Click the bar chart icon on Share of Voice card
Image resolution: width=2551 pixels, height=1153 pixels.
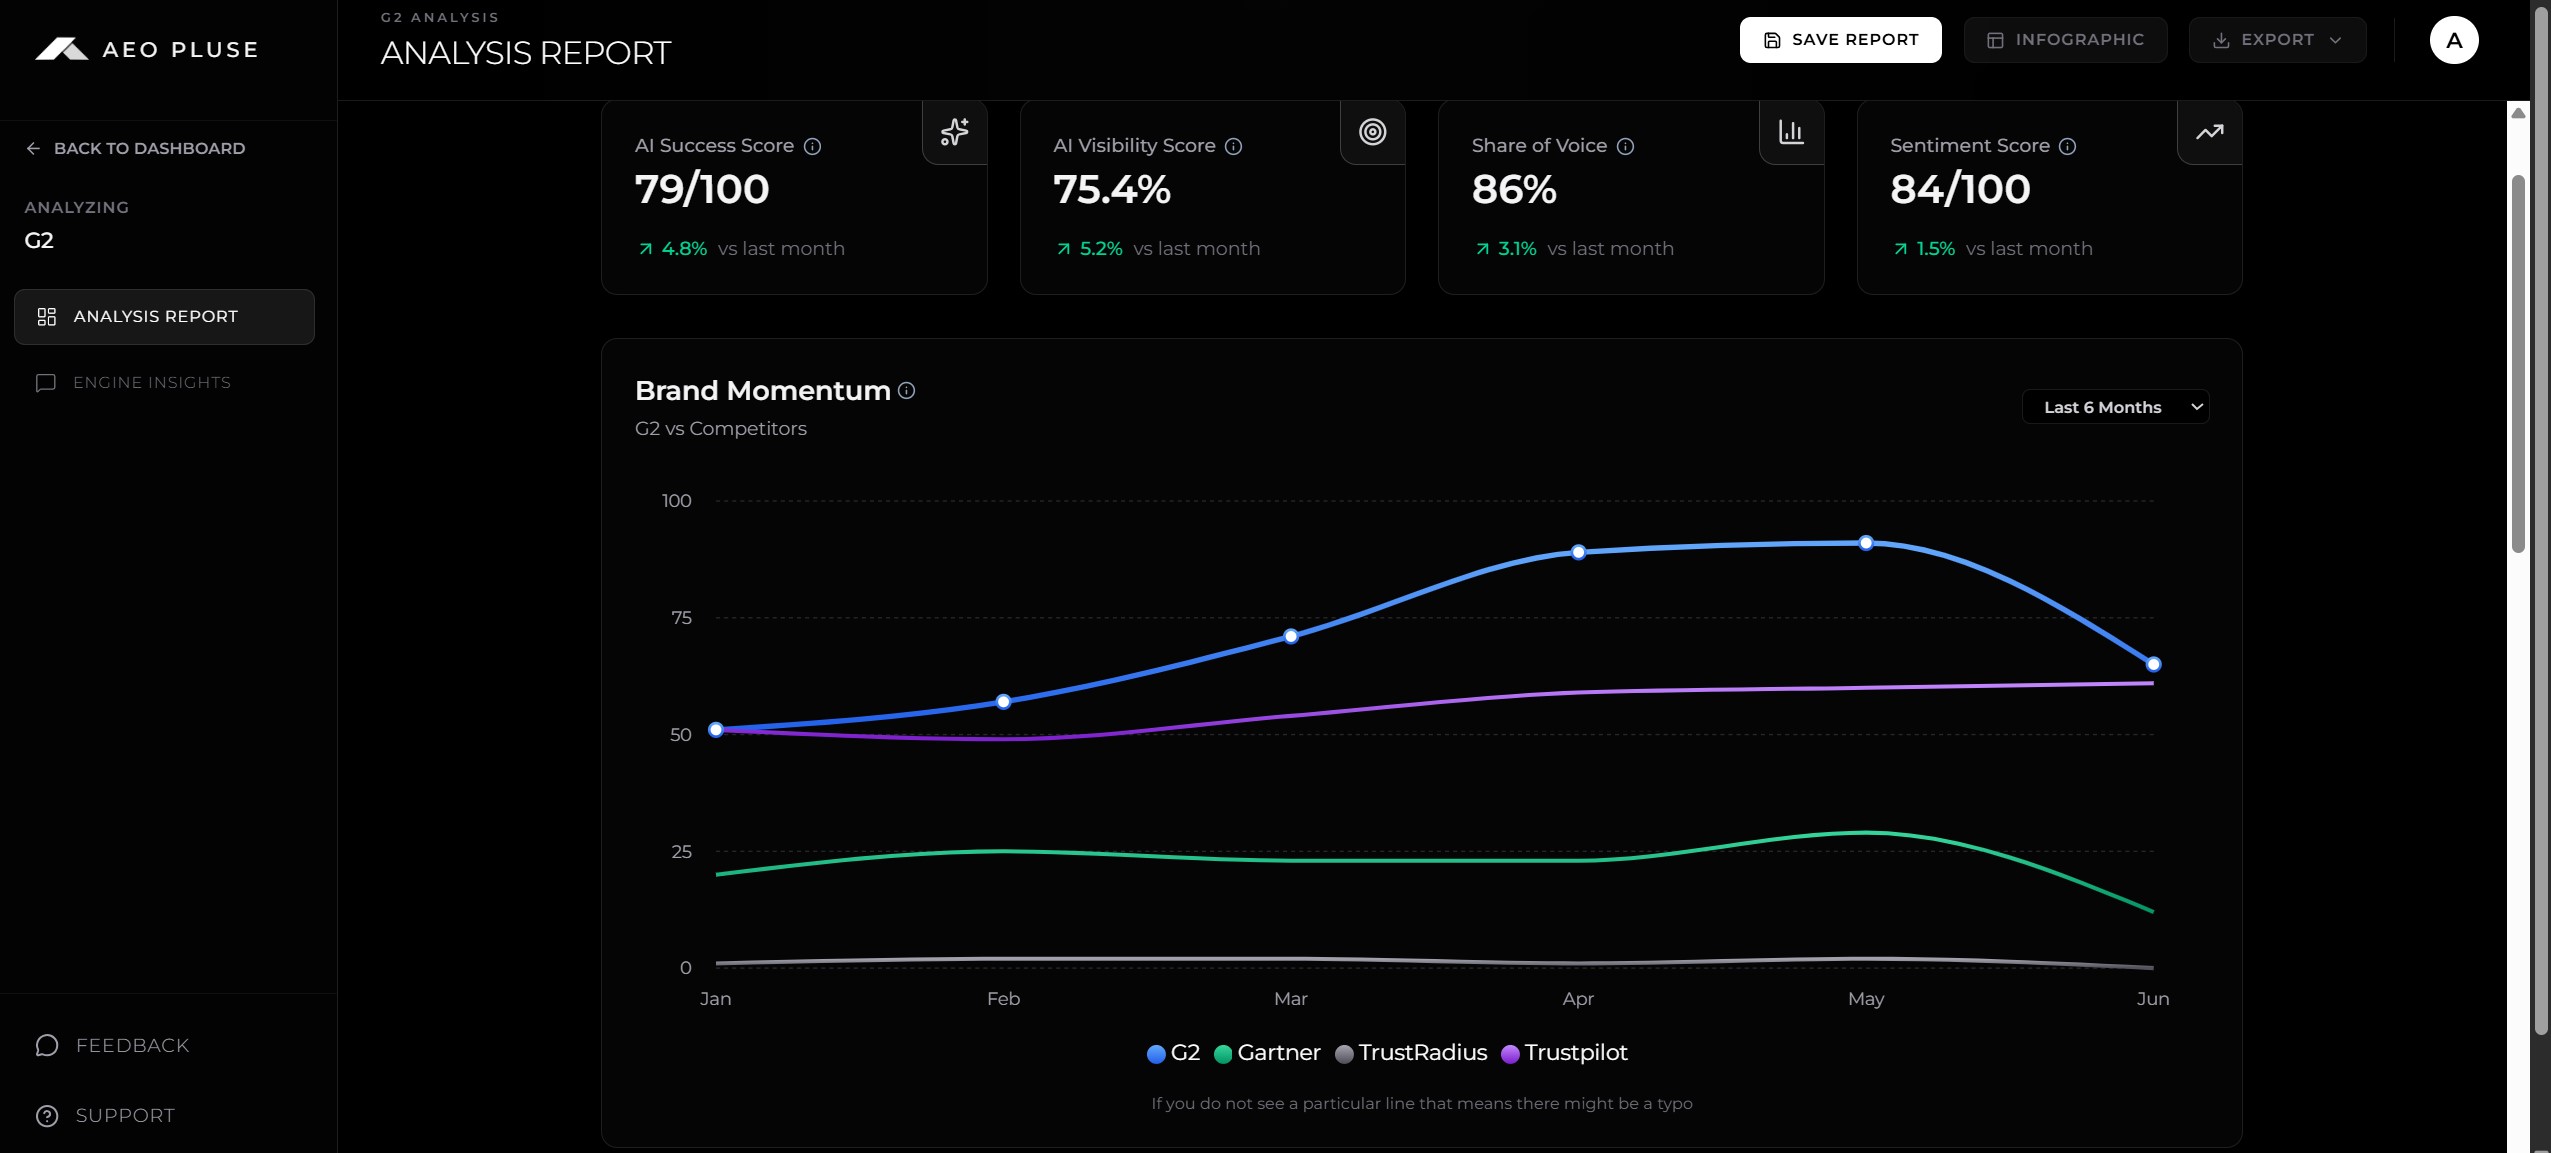(1790, 131)
